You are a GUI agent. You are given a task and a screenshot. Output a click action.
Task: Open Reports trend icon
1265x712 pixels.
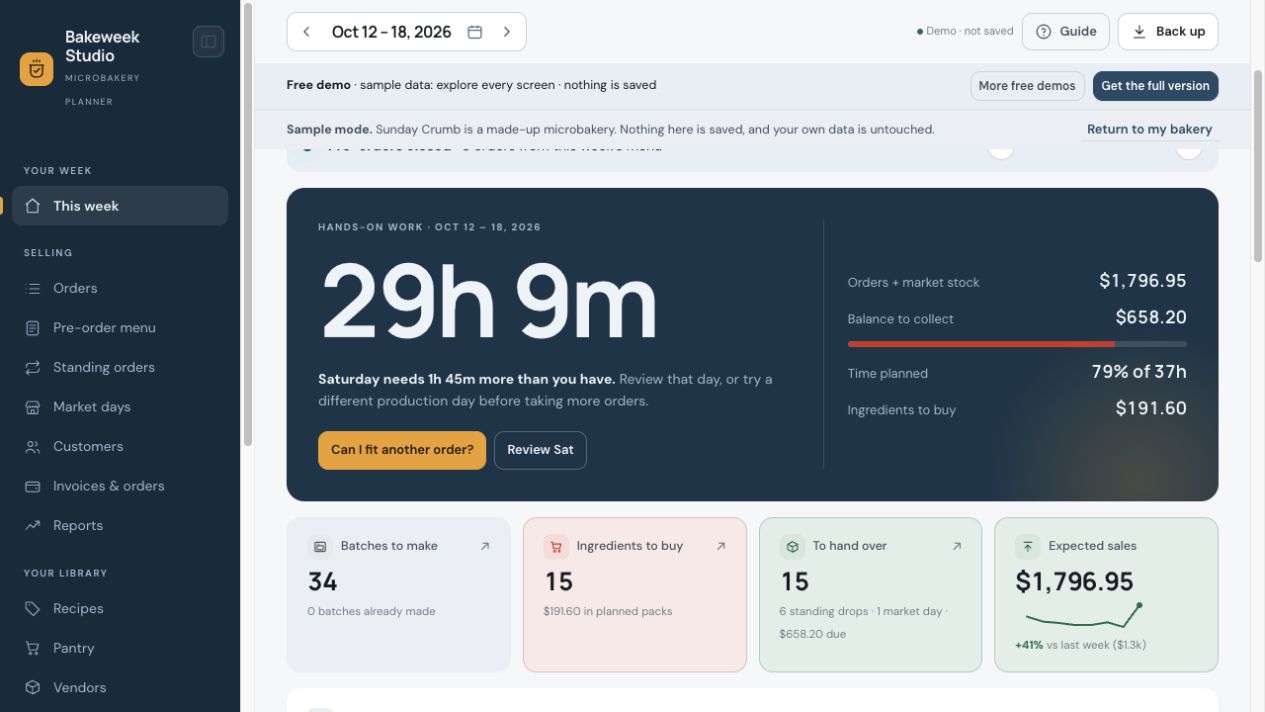[x=33, y=526]
